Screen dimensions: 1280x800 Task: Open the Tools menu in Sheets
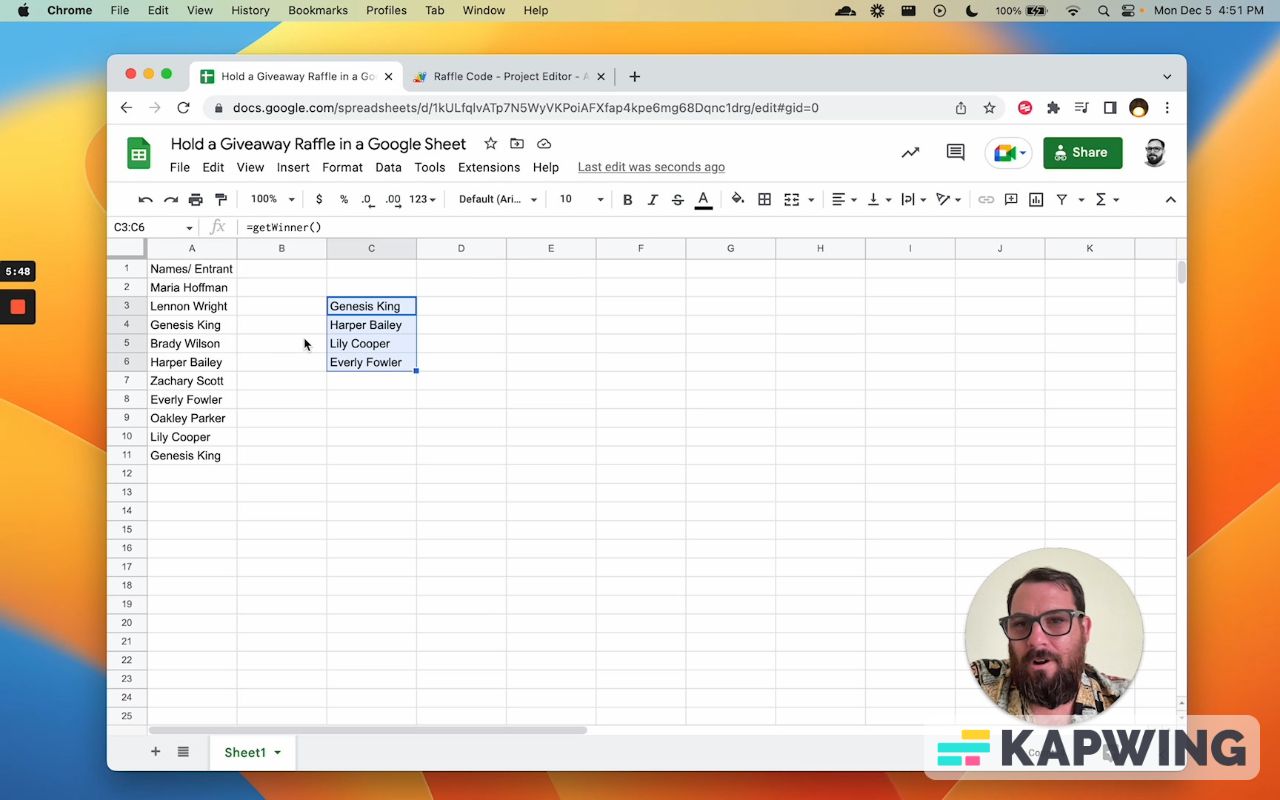430,167
